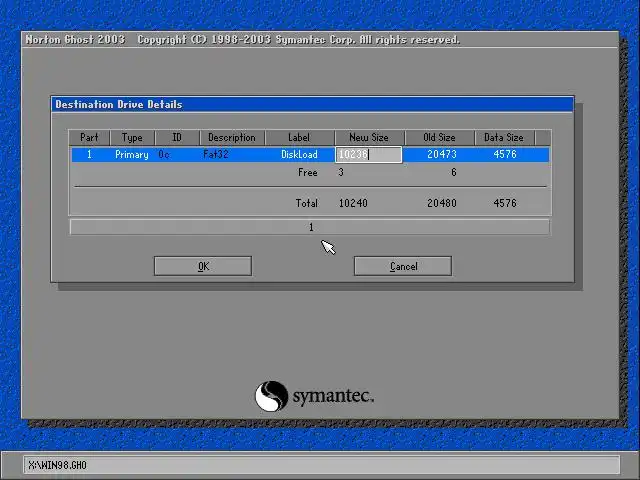Click the OK button

click(203, 266)
